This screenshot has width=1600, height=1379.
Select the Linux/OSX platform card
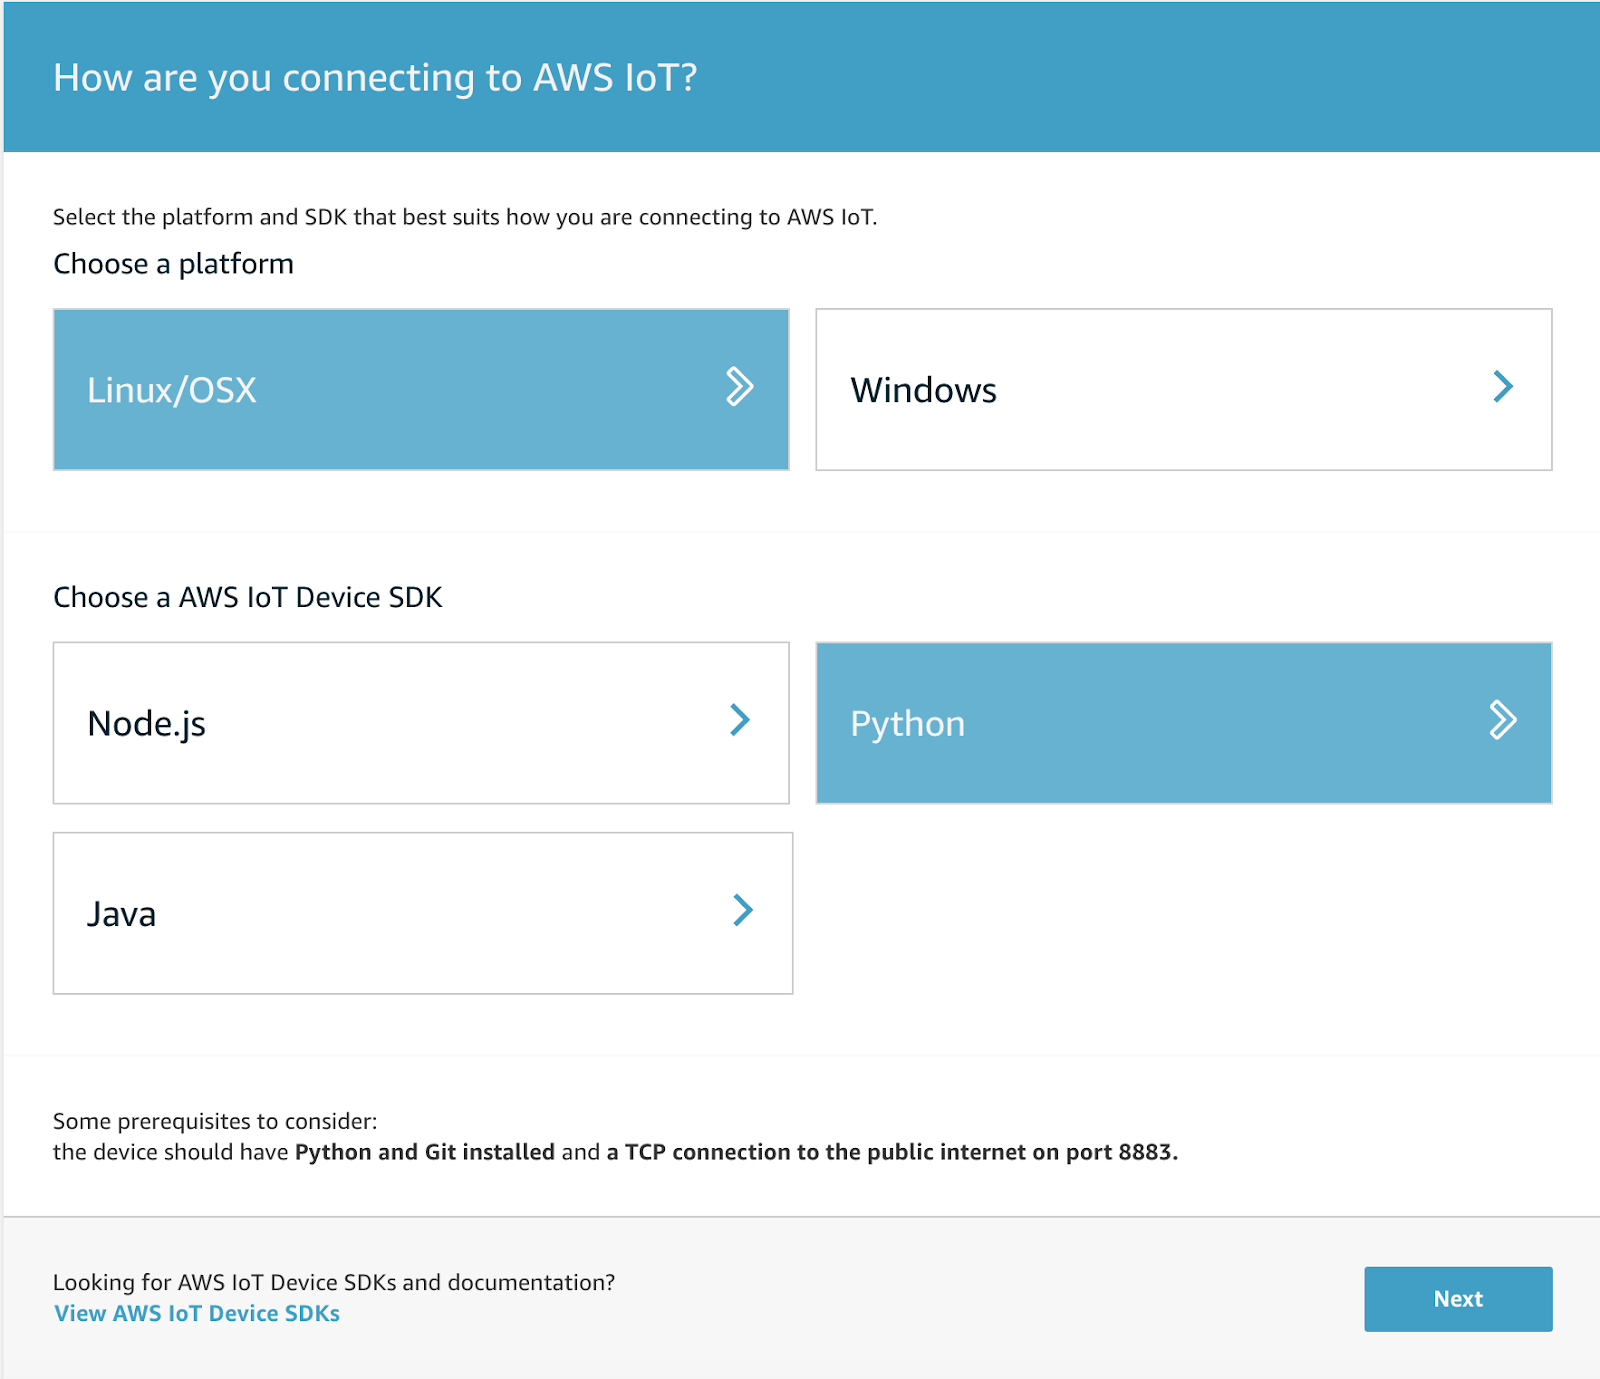coord(421,389)
